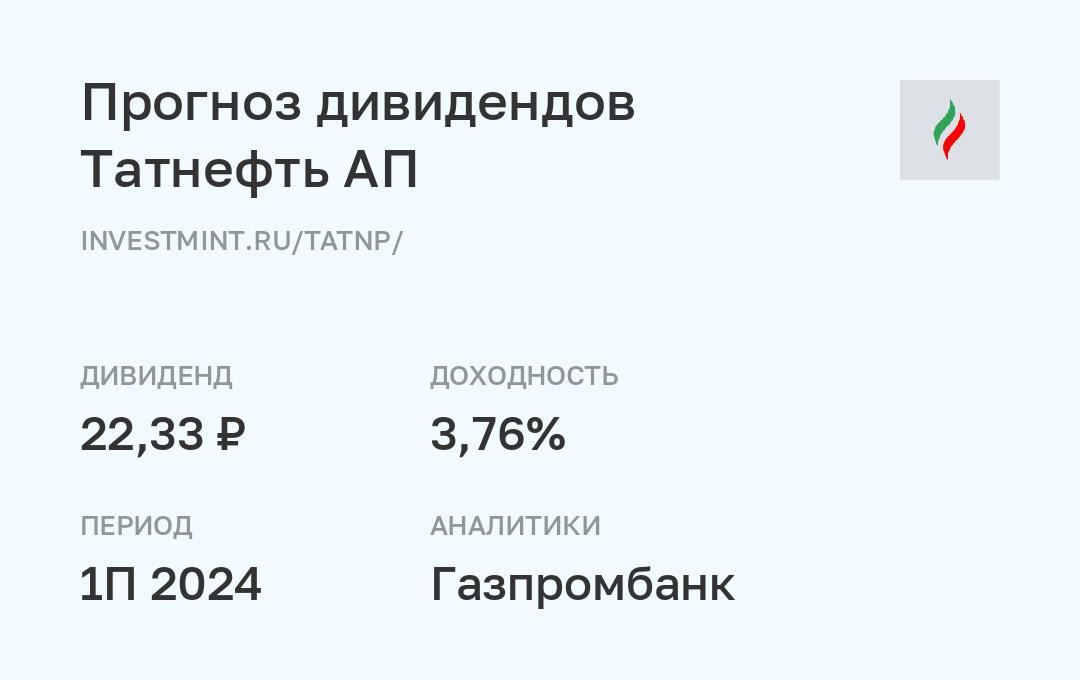Click the "ДИВИДЕНД" label
Screen dimensions: 1080x680
[156, 376]
